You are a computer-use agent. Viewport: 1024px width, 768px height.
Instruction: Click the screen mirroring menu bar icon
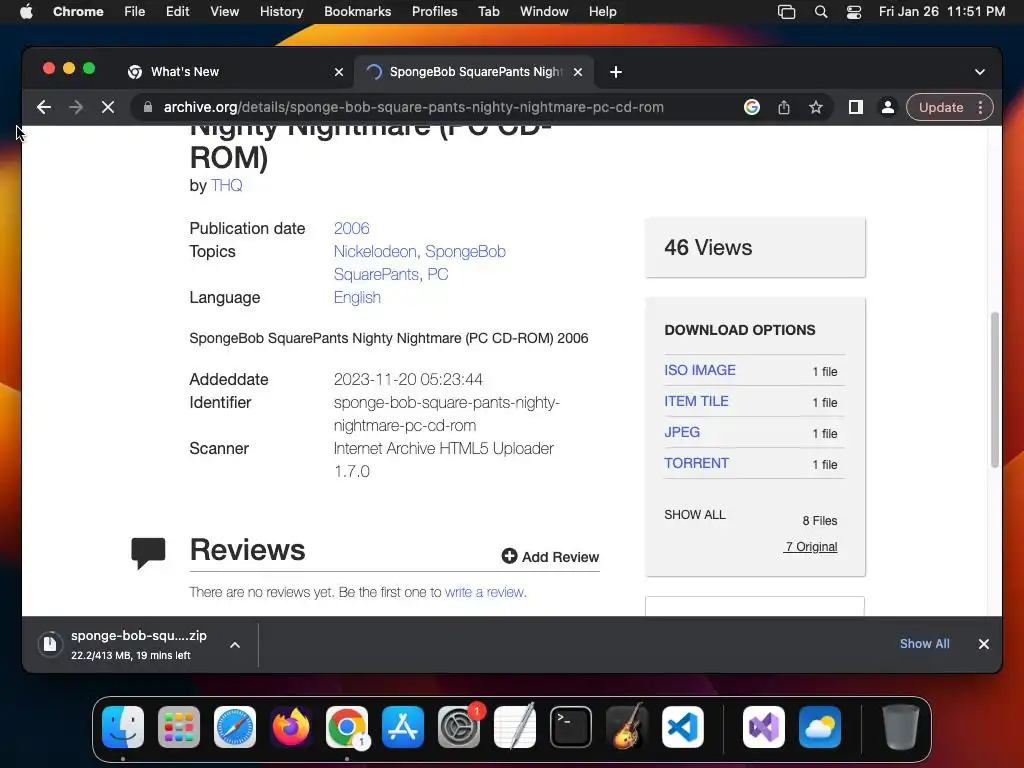(x=786, y=11)
